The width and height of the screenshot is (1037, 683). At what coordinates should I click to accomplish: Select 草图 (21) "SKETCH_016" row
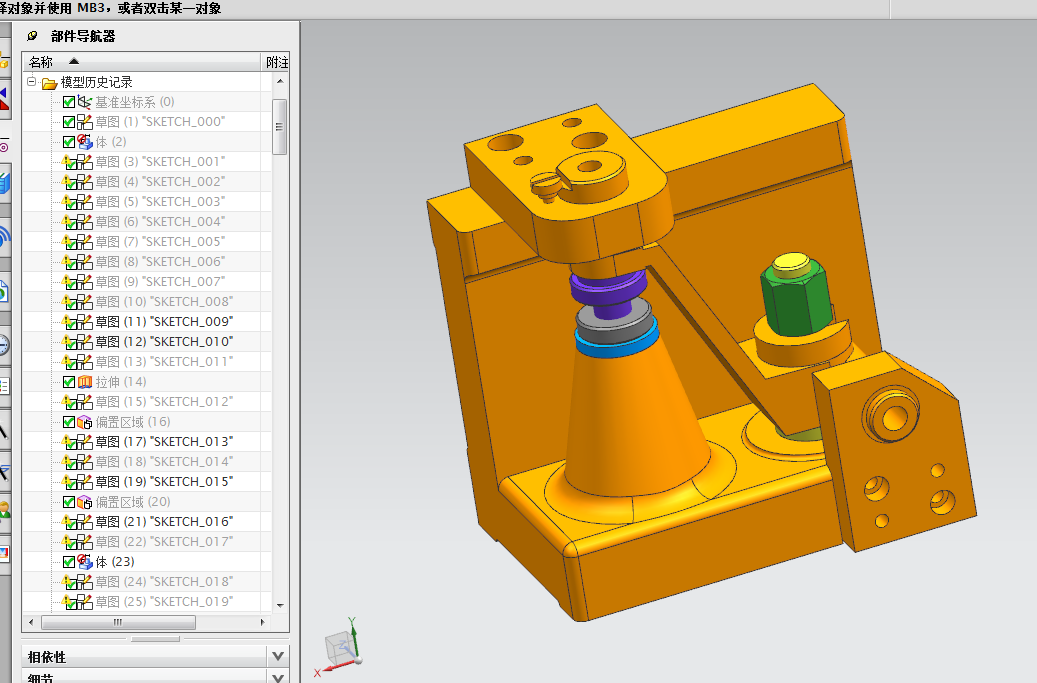pos(147,522)
